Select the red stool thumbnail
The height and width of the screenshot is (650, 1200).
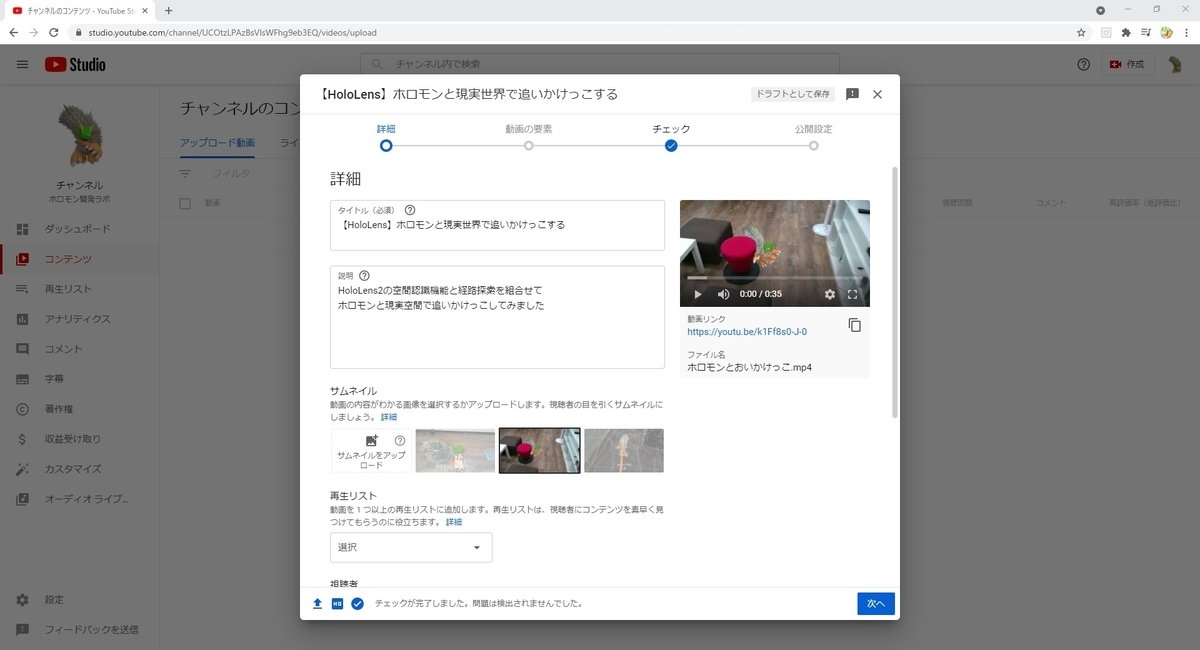(x=540, y=451)
